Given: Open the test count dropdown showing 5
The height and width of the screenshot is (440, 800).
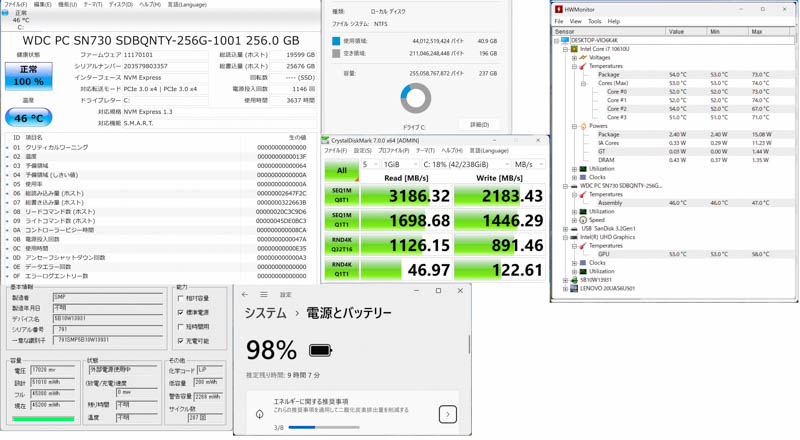Looking at the screenshot, I should [370, 164].
